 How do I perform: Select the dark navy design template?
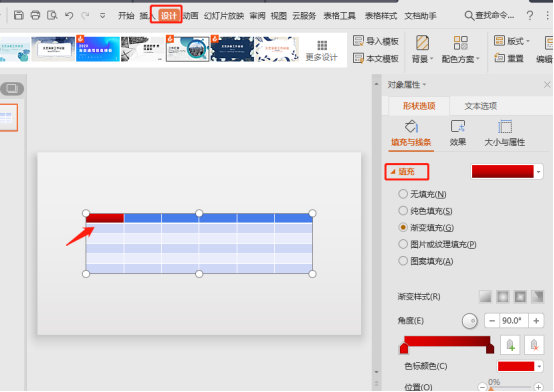tap(232, 49)
